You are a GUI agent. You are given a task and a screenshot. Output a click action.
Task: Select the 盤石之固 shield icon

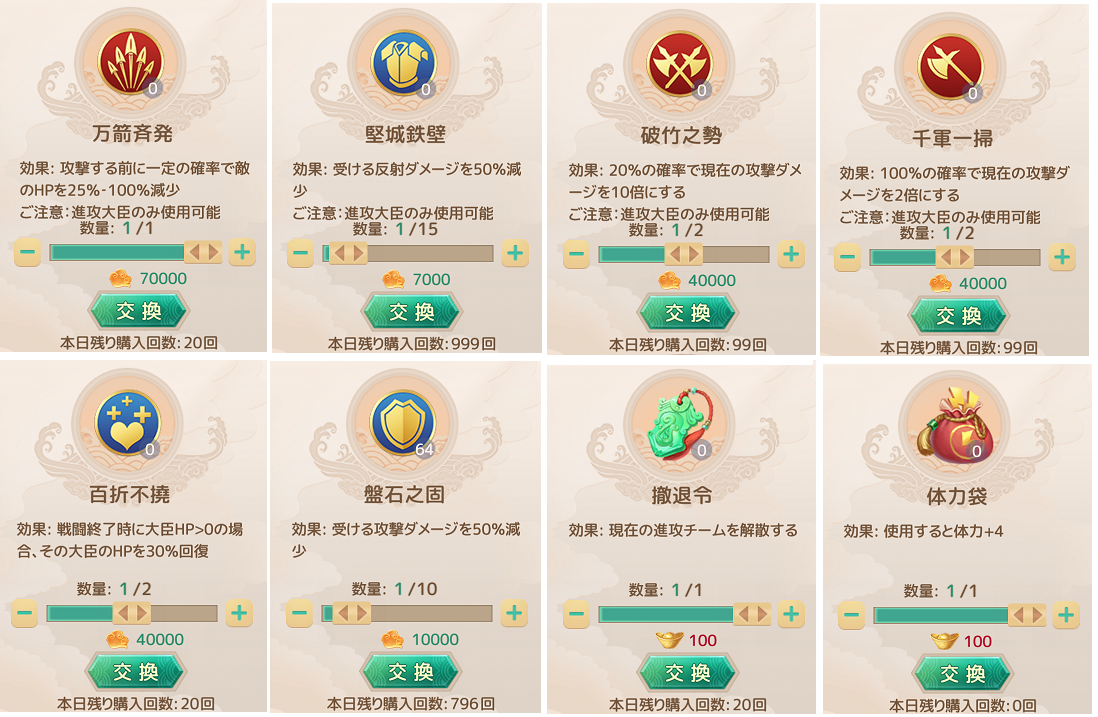coord(403,424)
